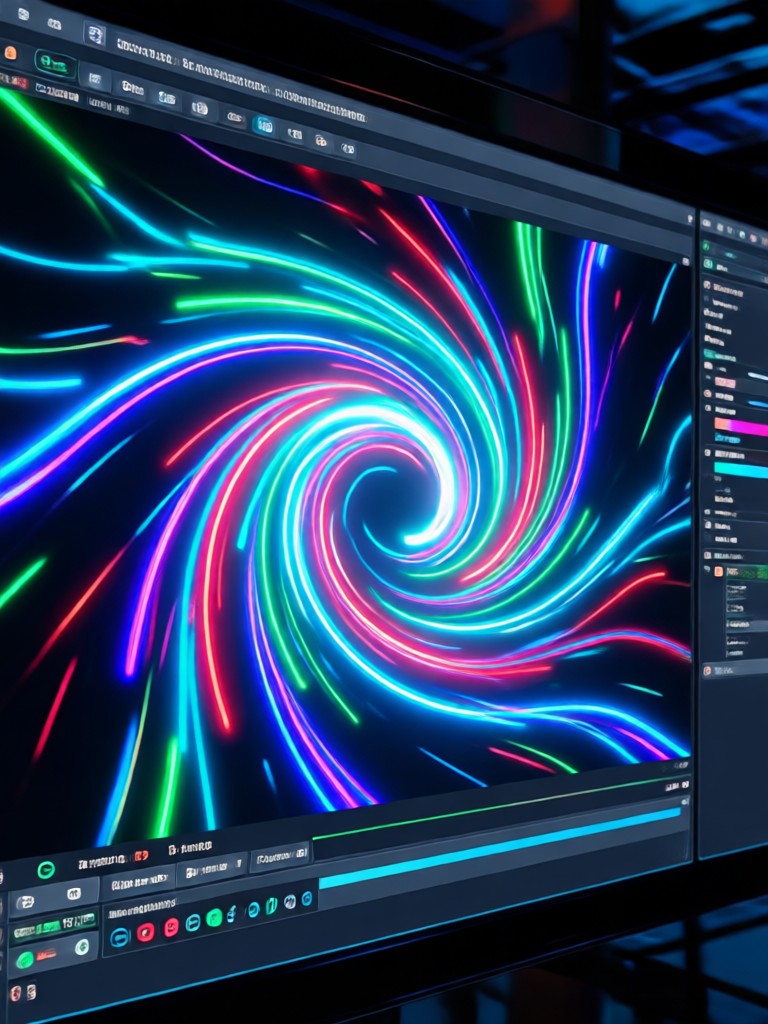Click the last blue ring icon in bottom row
This screenshot has height=1024, width=768.
click(306, 899)
